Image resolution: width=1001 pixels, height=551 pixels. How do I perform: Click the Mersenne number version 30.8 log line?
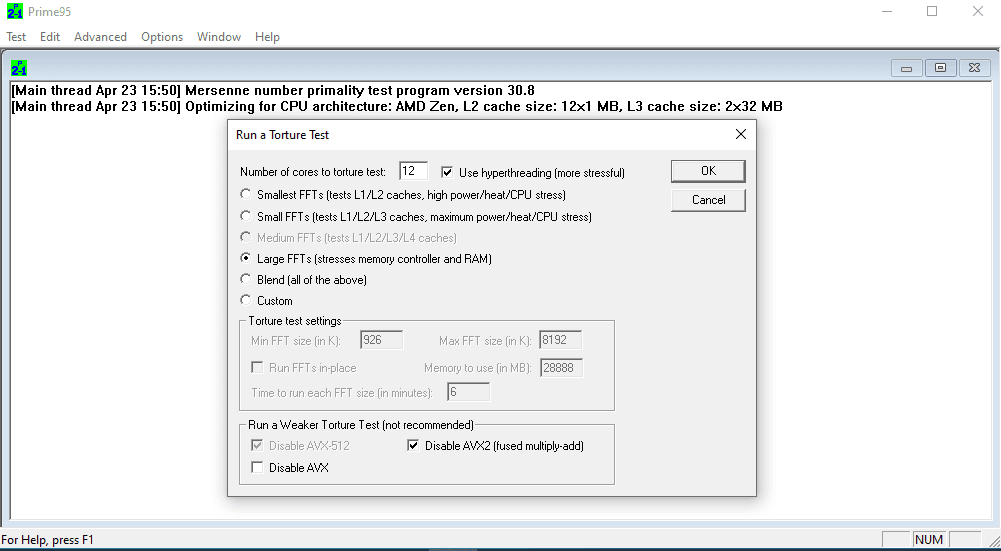point(273,90)
